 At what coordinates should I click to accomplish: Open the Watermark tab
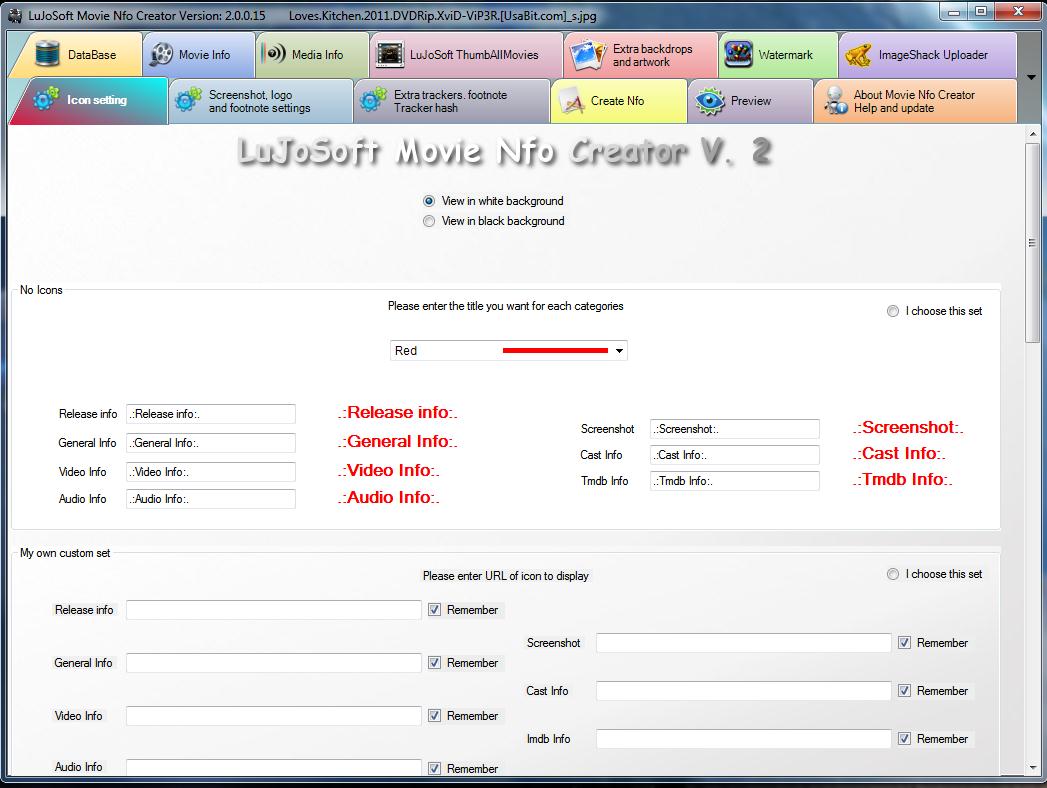point(778,55)
